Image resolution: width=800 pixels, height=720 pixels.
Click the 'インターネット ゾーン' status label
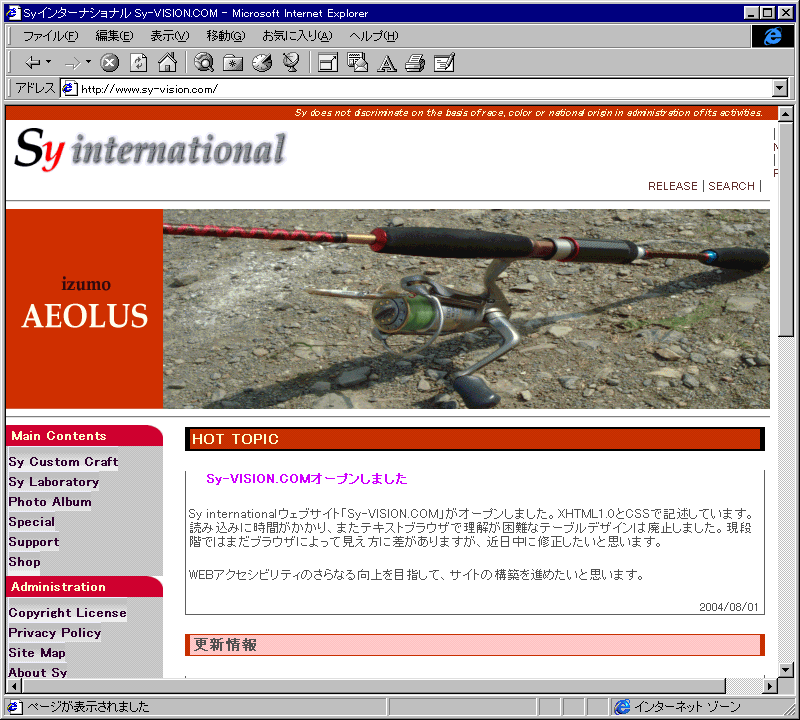(687, 707)
